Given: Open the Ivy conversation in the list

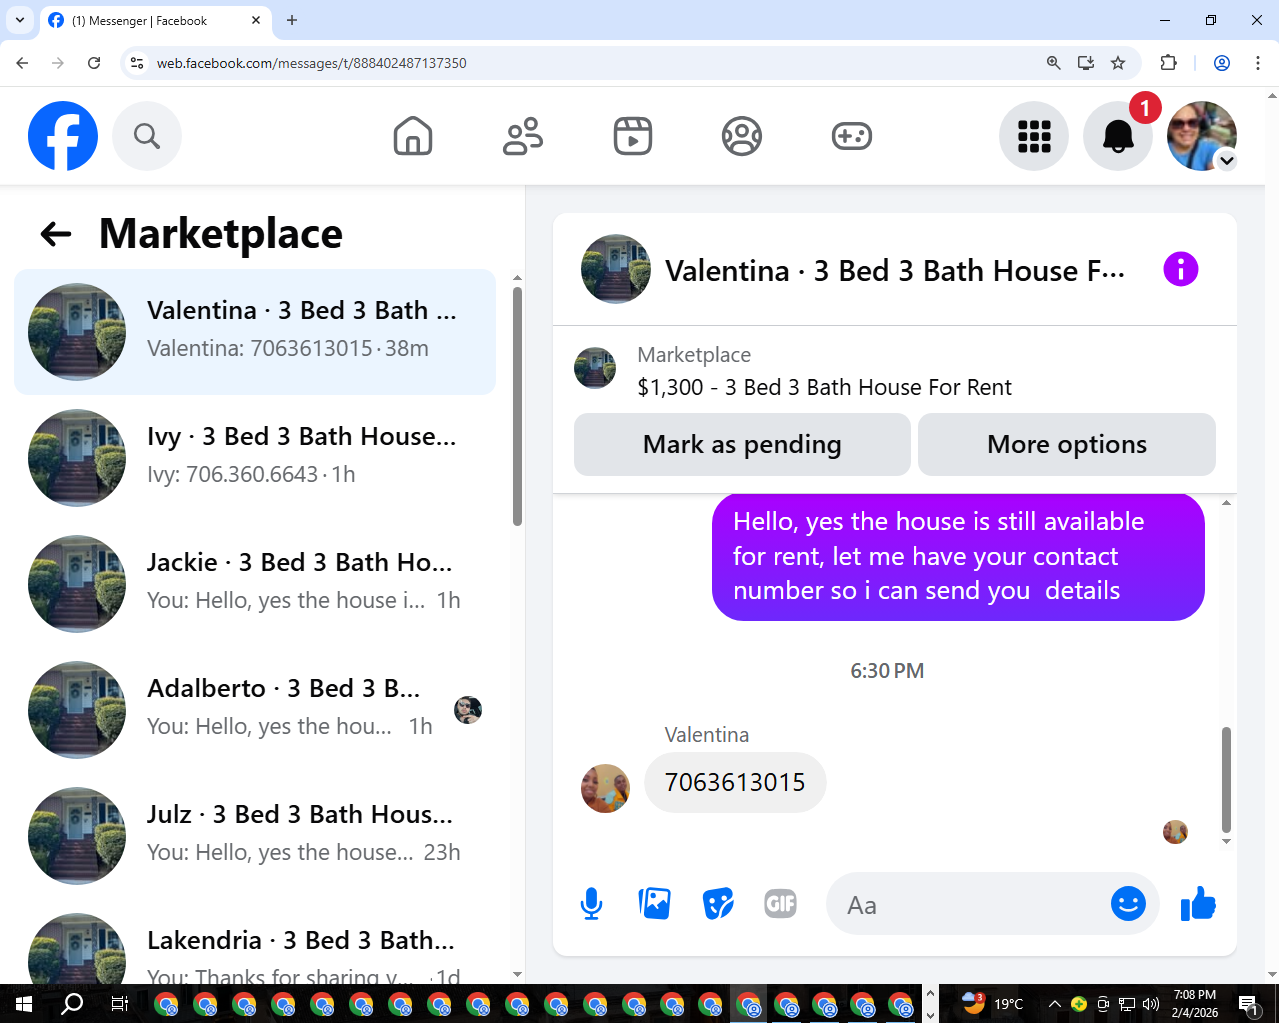Looking at the screenshot, I should tap(255, 458).
